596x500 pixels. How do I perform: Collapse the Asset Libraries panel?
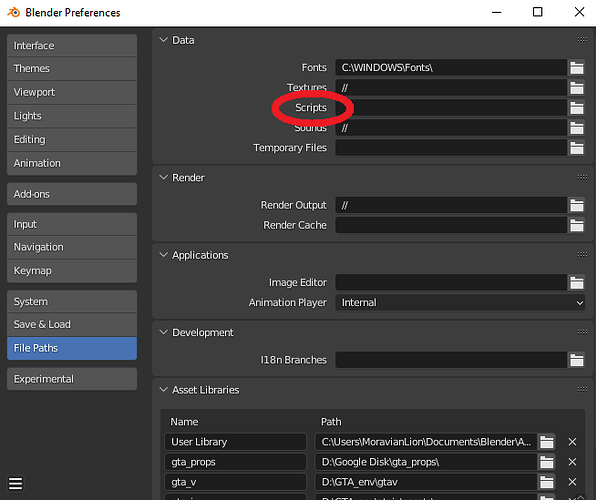coord(163,390)
